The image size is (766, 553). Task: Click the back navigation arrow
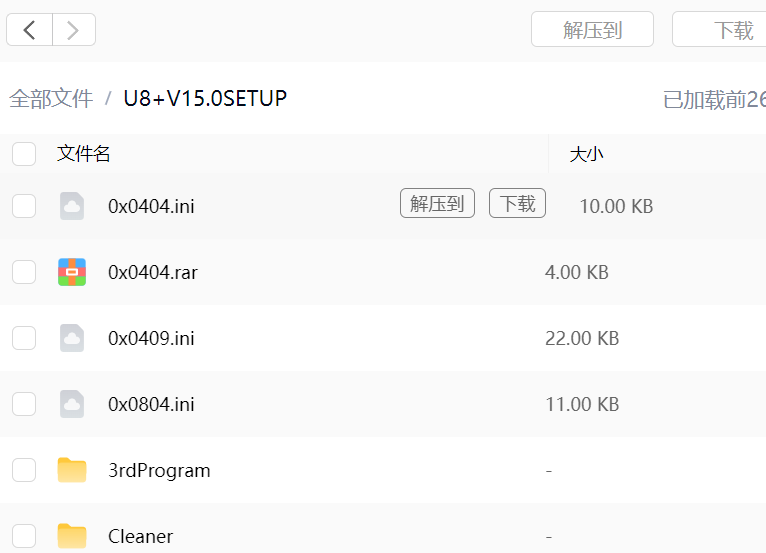pos(29,30)
